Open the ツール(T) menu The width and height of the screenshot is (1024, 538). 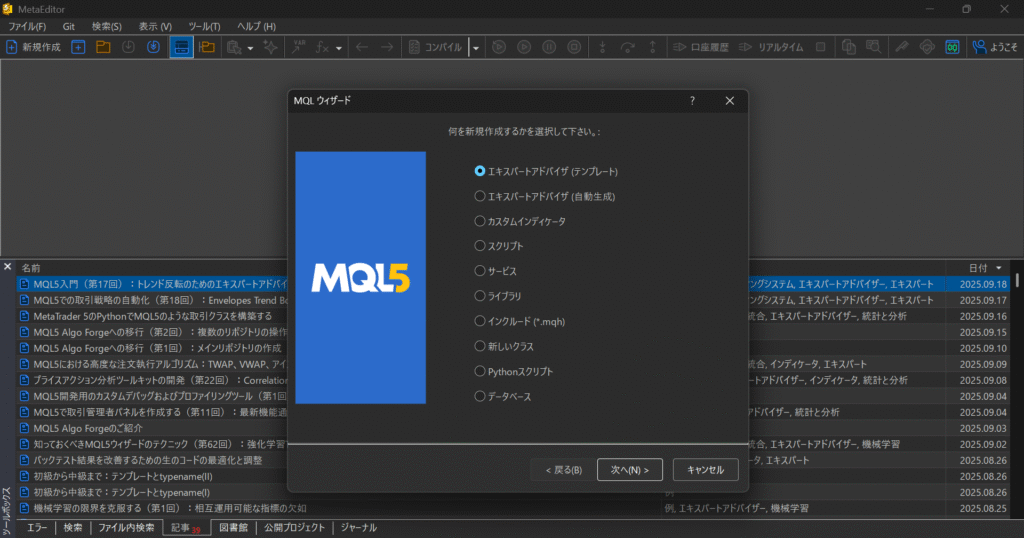coord(204,26)
